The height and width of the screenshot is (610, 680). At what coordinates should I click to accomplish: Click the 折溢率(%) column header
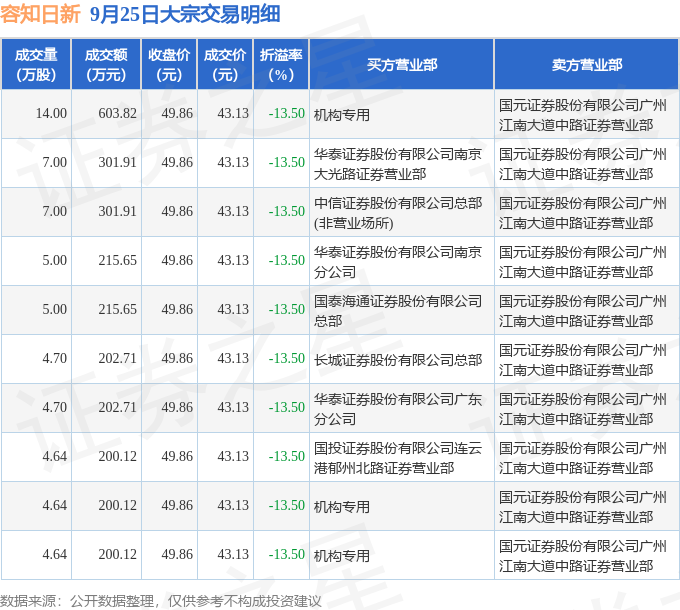click(x=282, y=64)
